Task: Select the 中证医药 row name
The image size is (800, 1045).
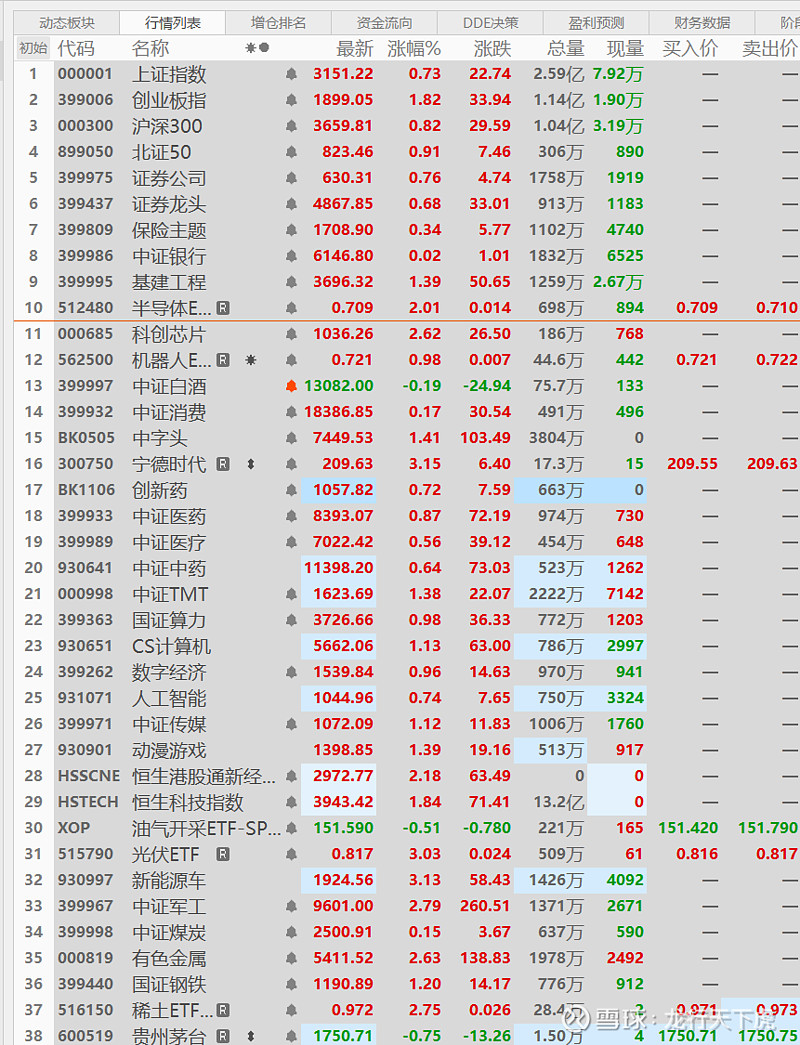Action: (x=169, y=516)
